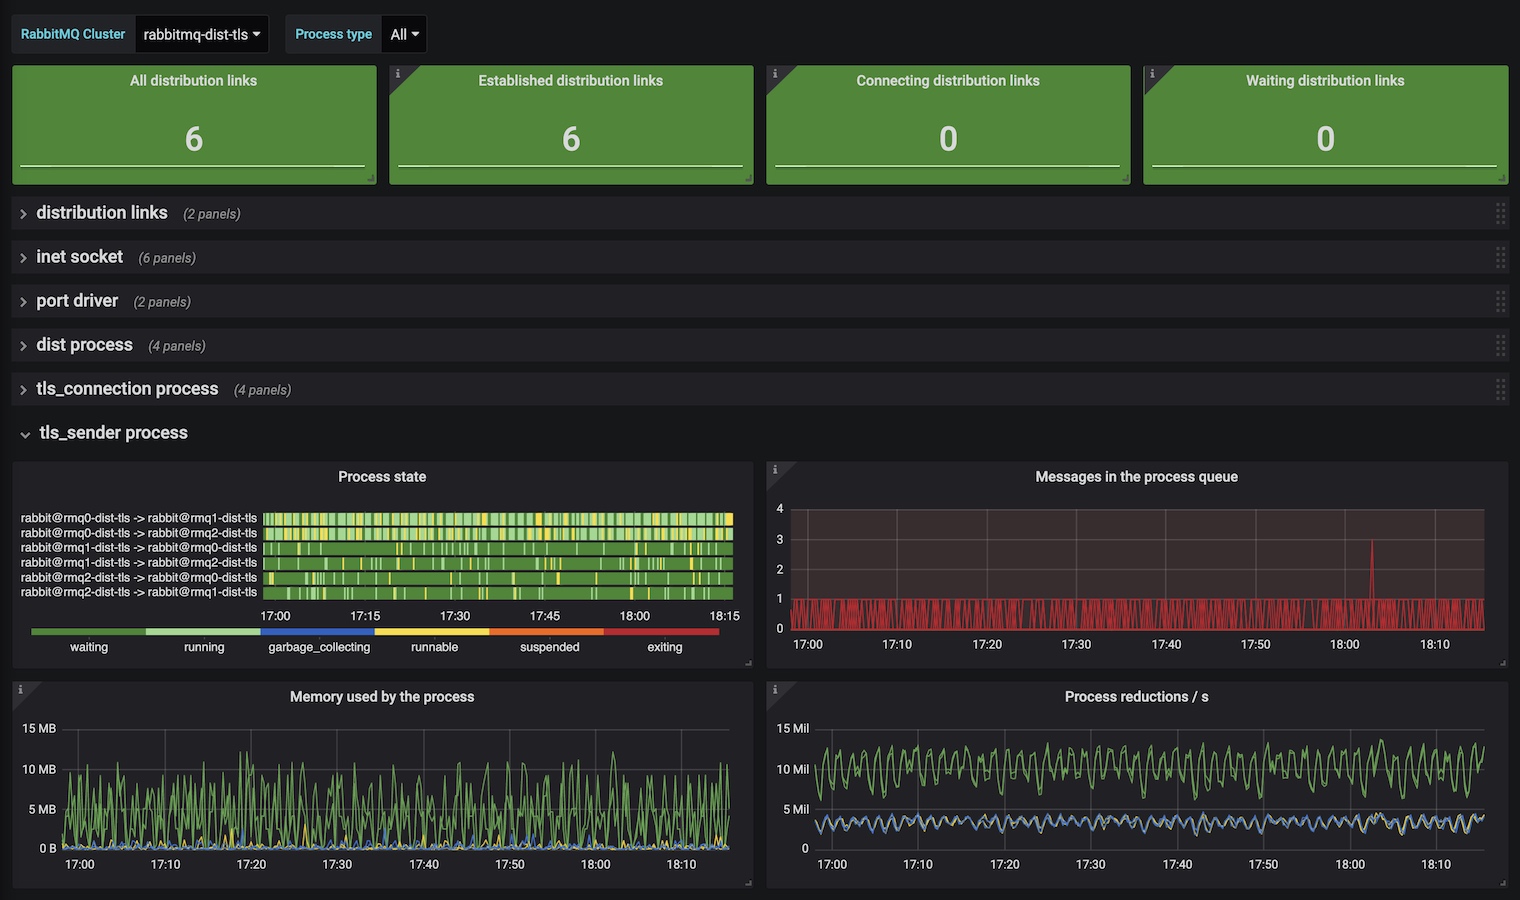The width and height of the screenshot is (1520, 900).
Task: Click drag handle on distribution links row
Action: (x=1500, y=213)
